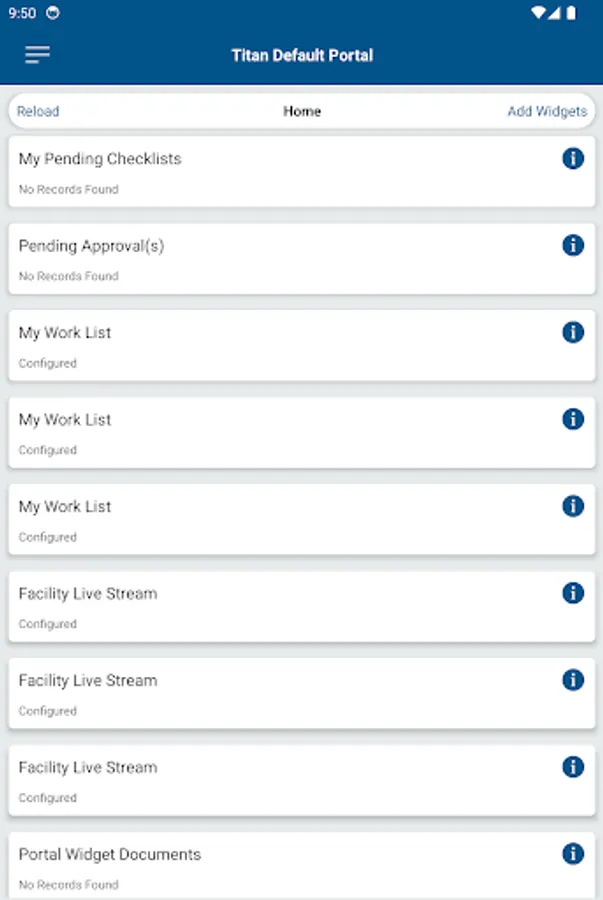
Task: Open the Portal Widget Documents card
Action: pyautogui.click(x=302, y=866)
